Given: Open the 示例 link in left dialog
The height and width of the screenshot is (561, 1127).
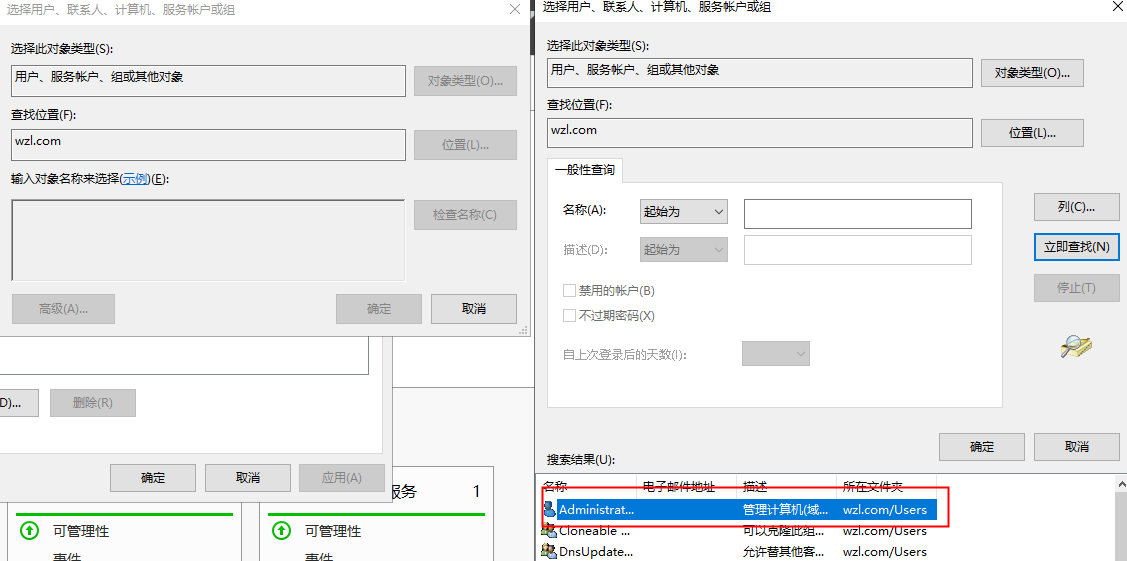Looking at the screenshot, I should click(x=135, y=179).
